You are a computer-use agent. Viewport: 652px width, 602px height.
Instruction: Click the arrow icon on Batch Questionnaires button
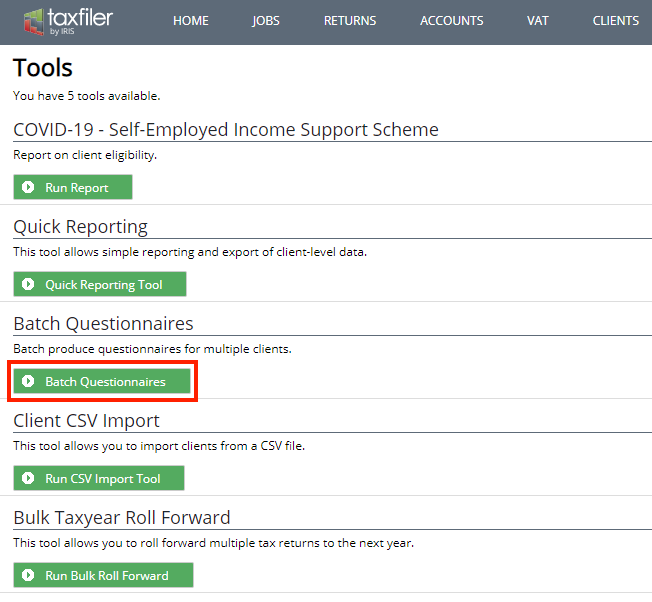28,381
